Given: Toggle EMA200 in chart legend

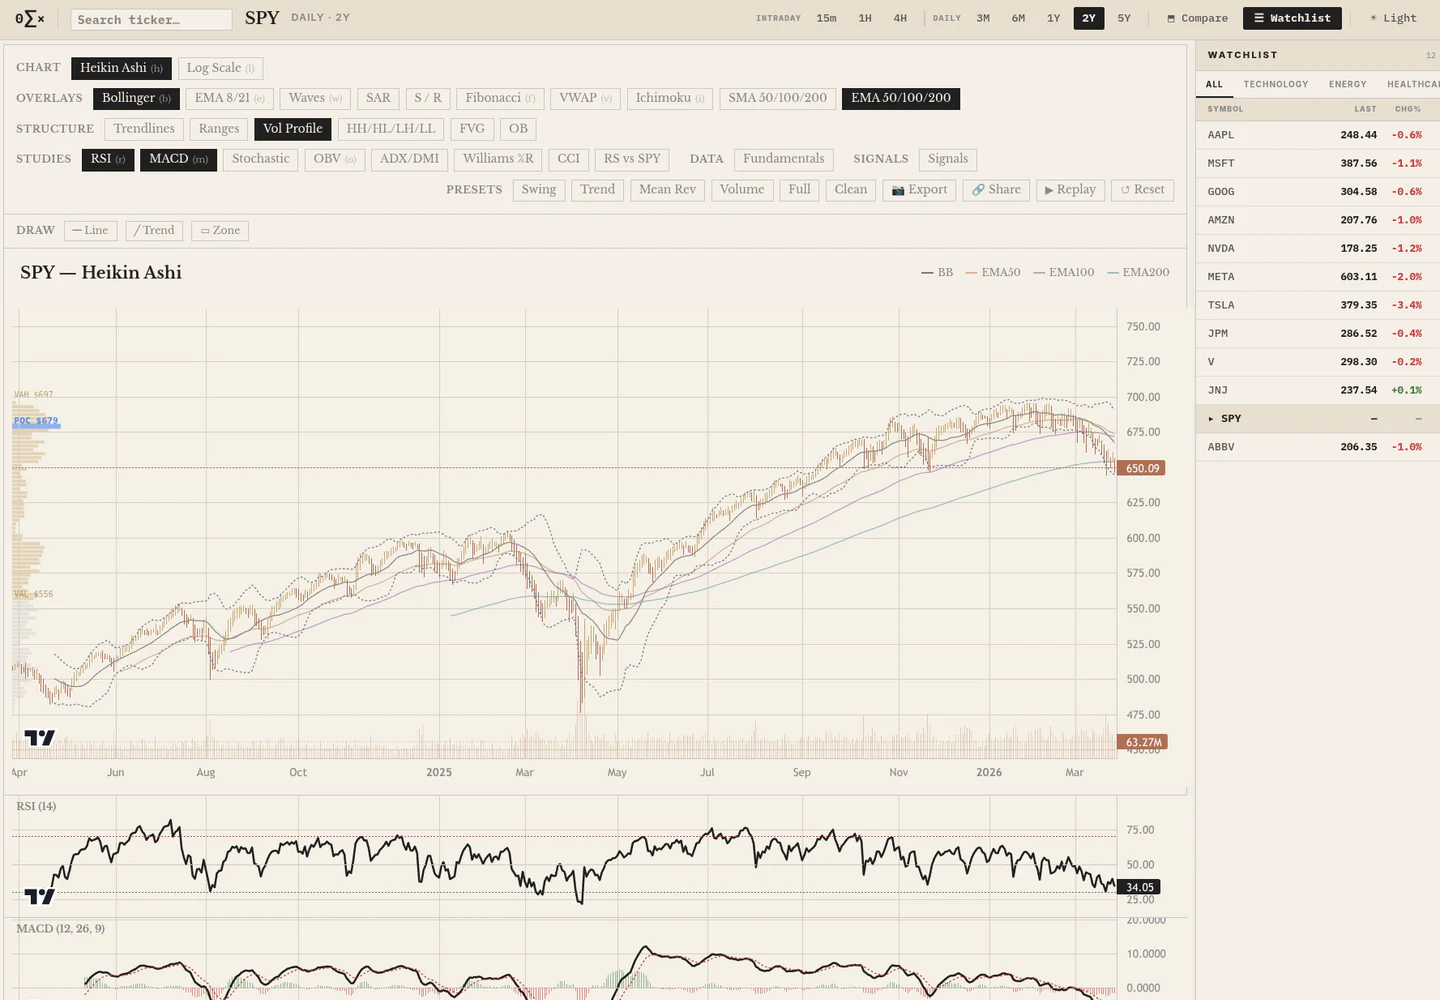Looking at the screenshot, I should [1138, 272].
